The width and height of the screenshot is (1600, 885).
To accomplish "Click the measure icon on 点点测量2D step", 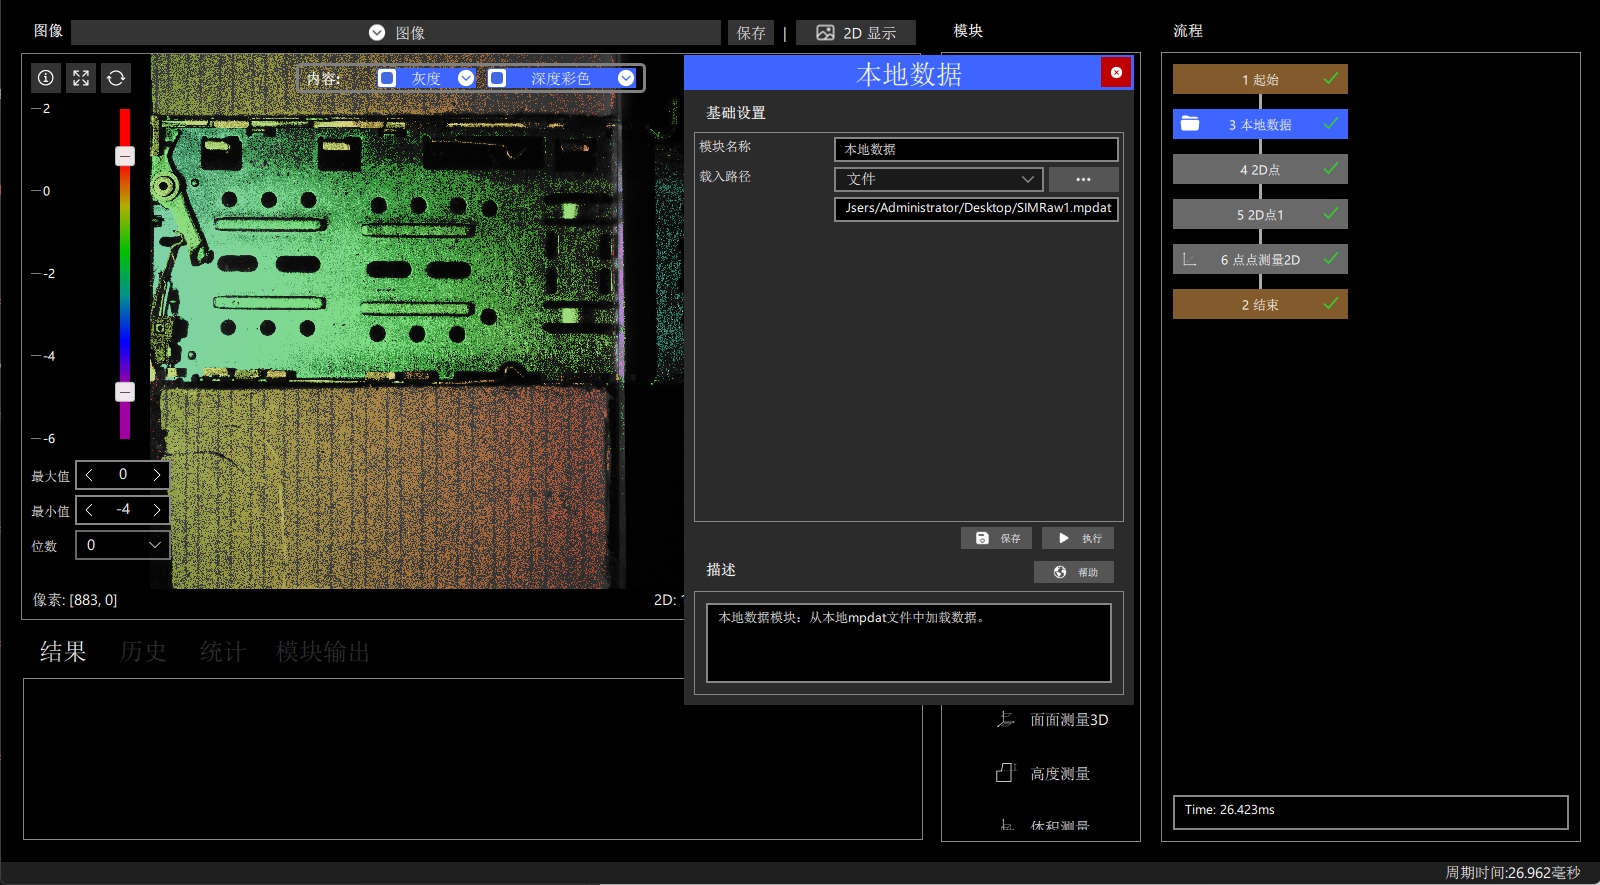I will (1190, 259).
